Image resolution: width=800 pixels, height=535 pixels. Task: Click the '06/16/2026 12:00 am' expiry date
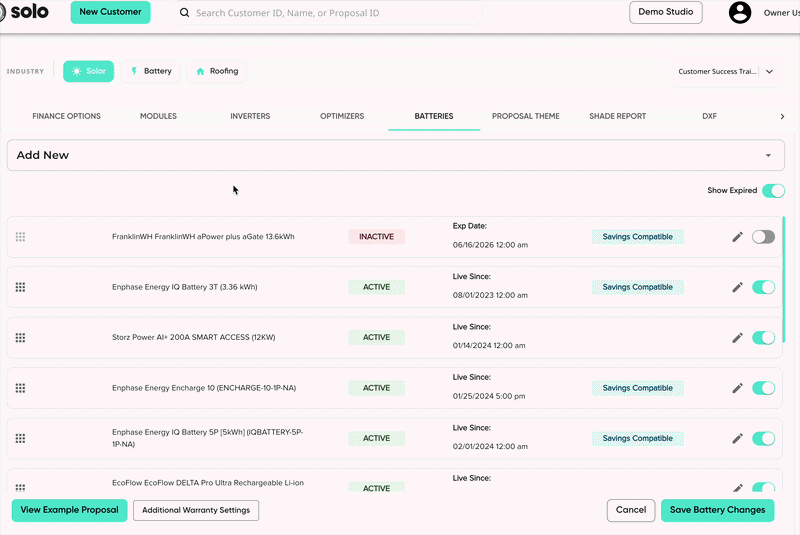coord(490,245)
